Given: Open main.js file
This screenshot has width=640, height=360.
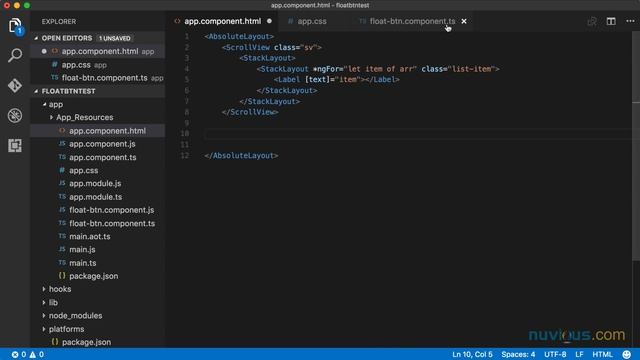Looking at the screenshot, I should 98,249.
